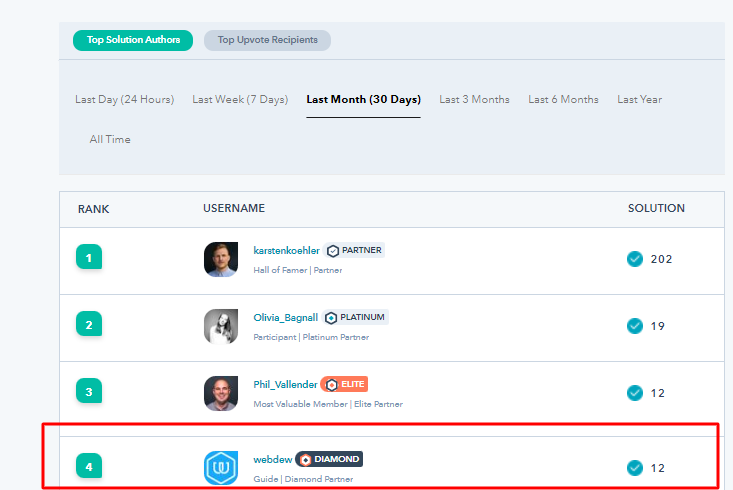
Task: Click Phil_Vallender's profile avatar photo
Action: [x=221, y=393]
